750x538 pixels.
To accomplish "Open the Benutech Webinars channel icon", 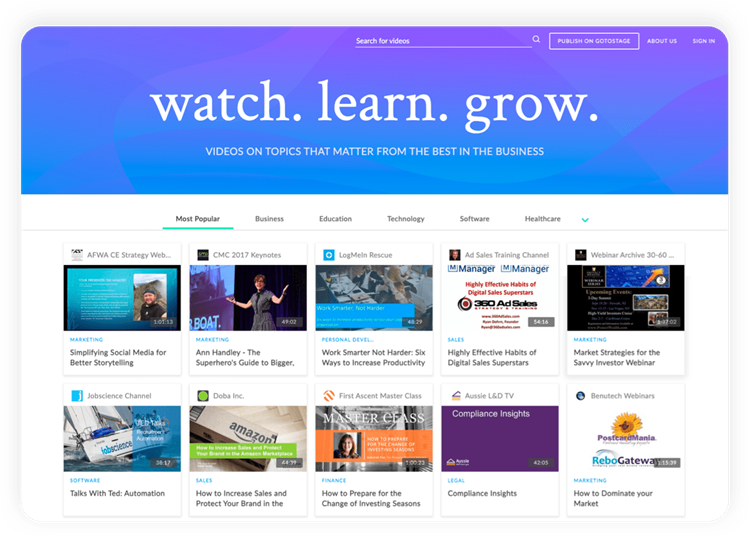I will (581, 395).
